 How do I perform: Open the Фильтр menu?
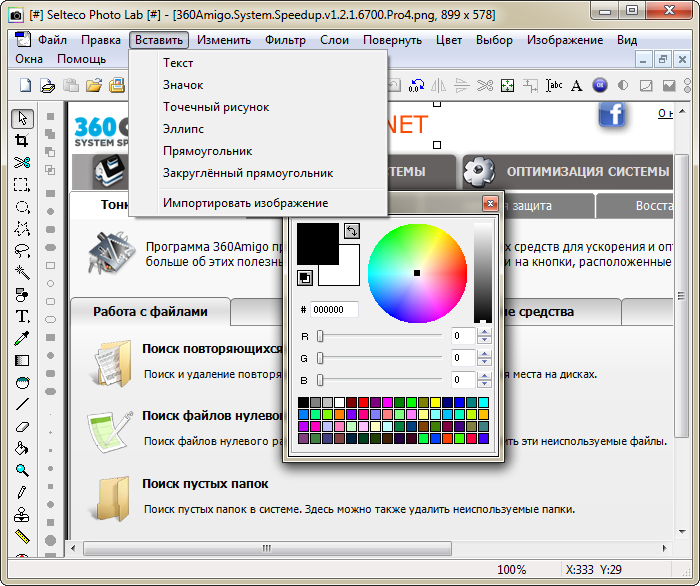coord(285,40)
